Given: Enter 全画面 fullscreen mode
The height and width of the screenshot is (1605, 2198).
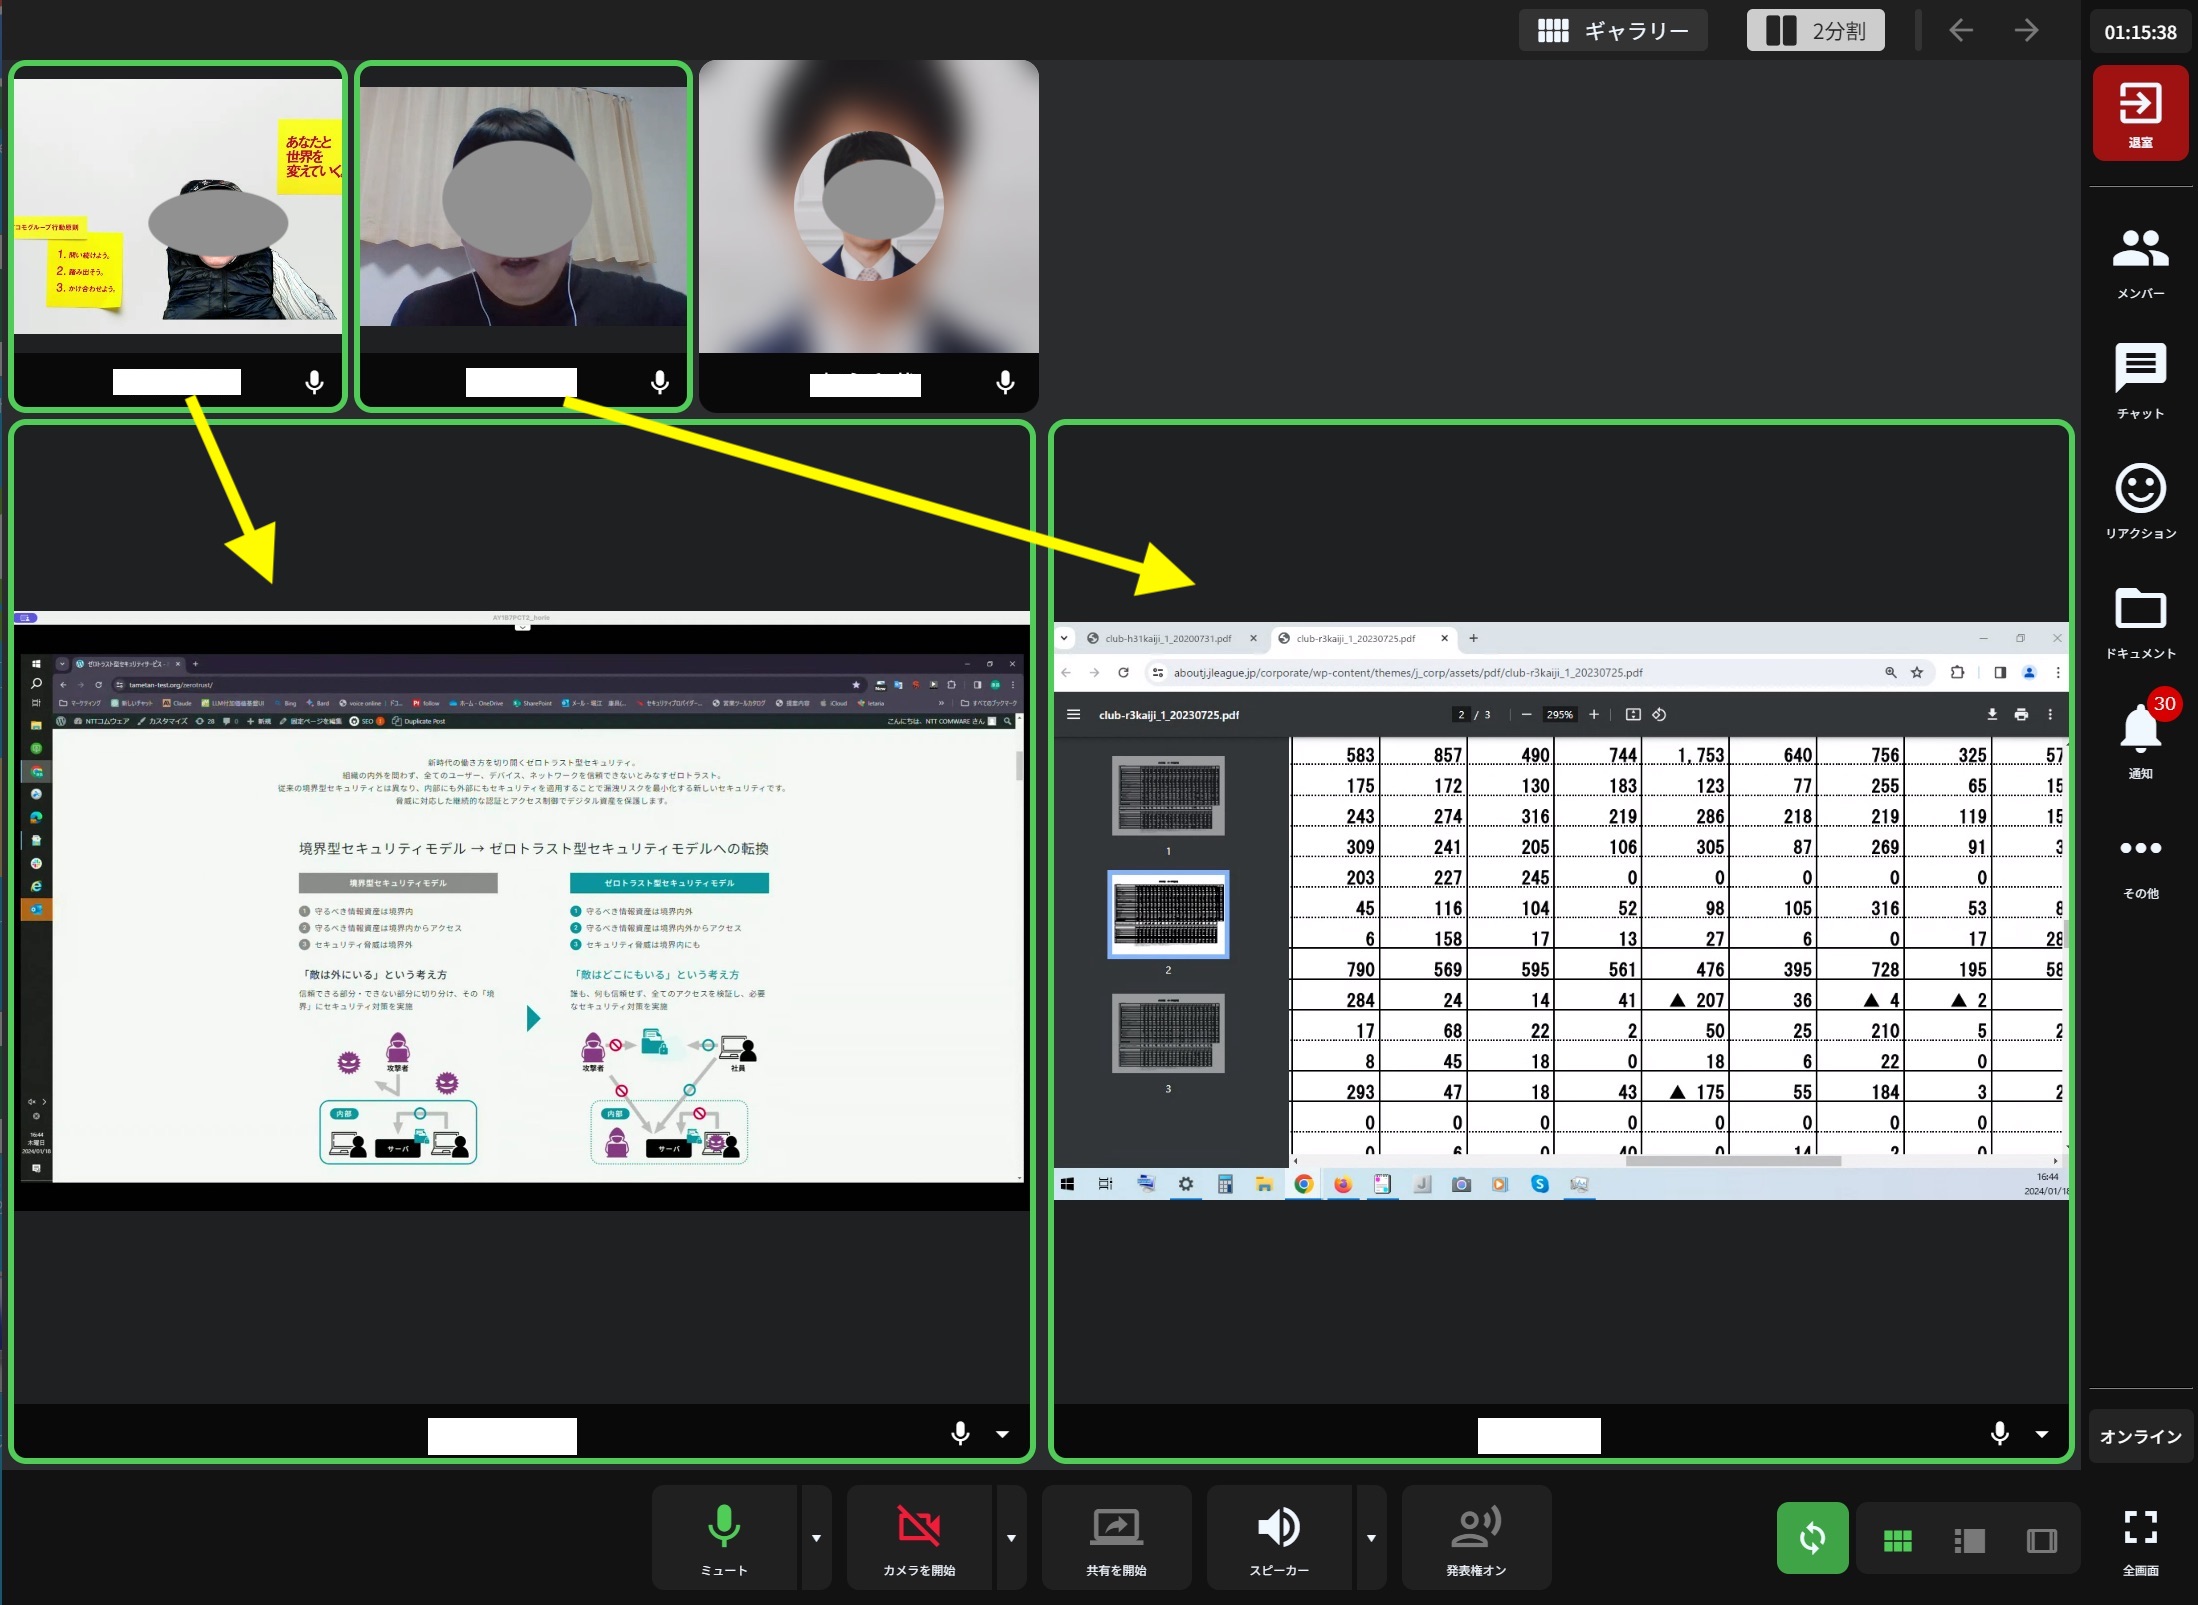Looking at the screenshot, I should tap(2140, 1541).
